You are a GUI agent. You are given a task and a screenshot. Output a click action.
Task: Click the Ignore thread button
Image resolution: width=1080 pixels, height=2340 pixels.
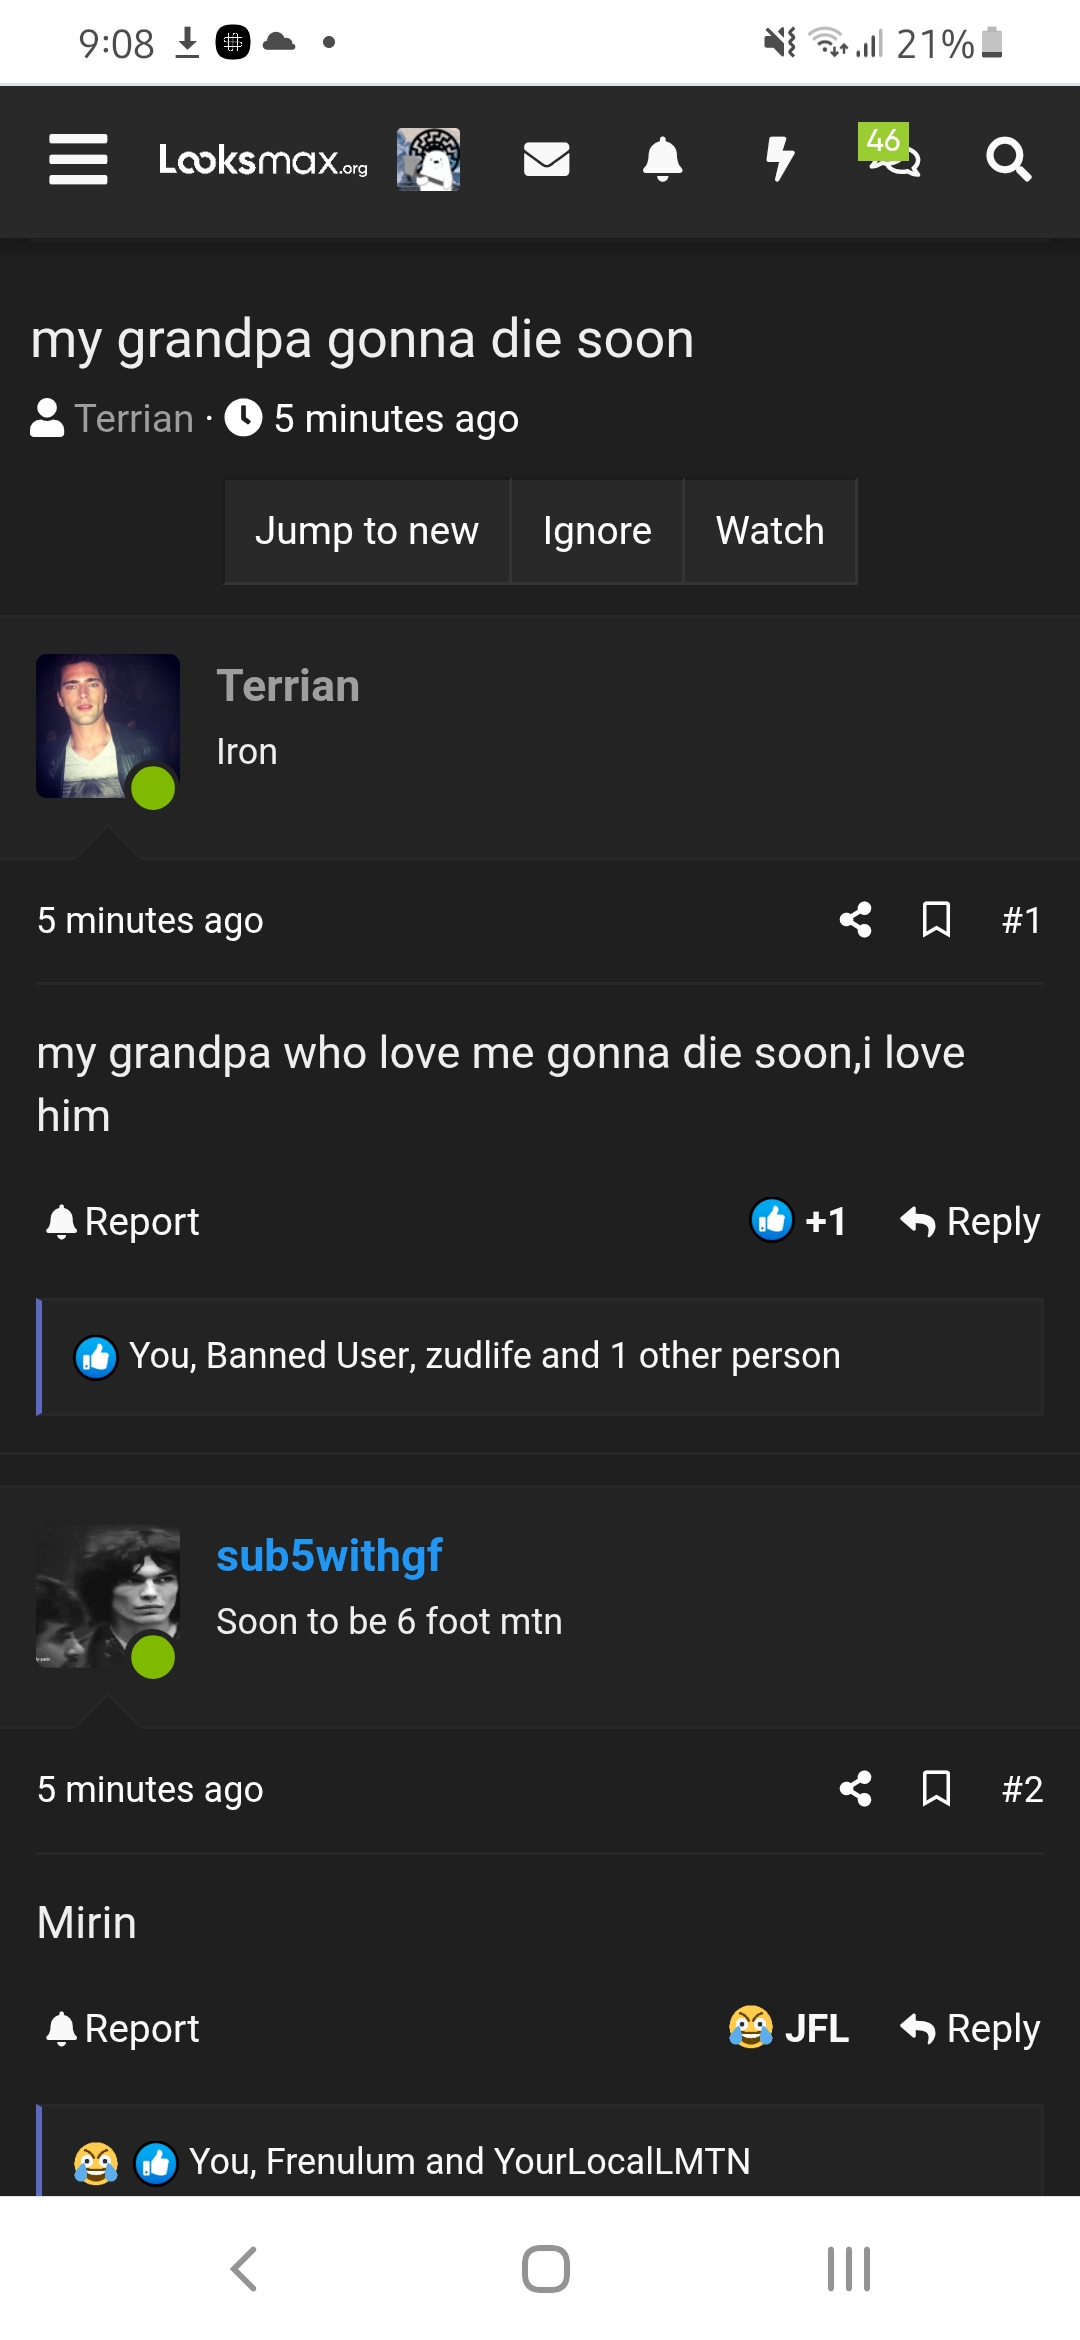(597, 531)
